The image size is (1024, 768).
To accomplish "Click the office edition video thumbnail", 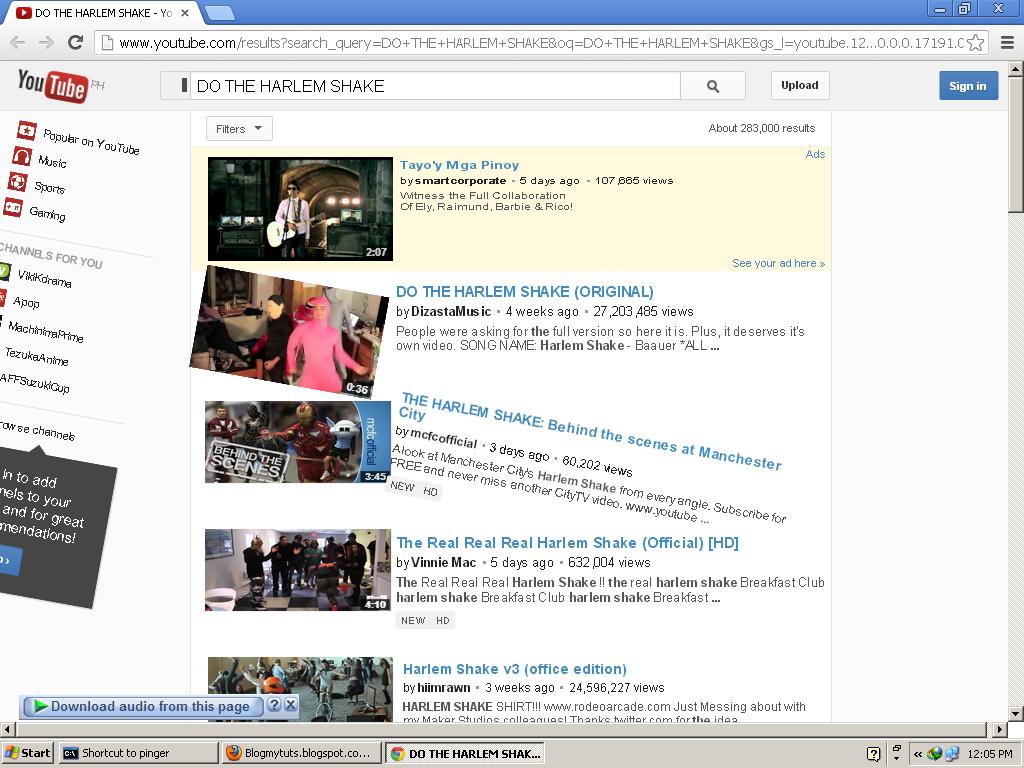I will click(300, 689).
